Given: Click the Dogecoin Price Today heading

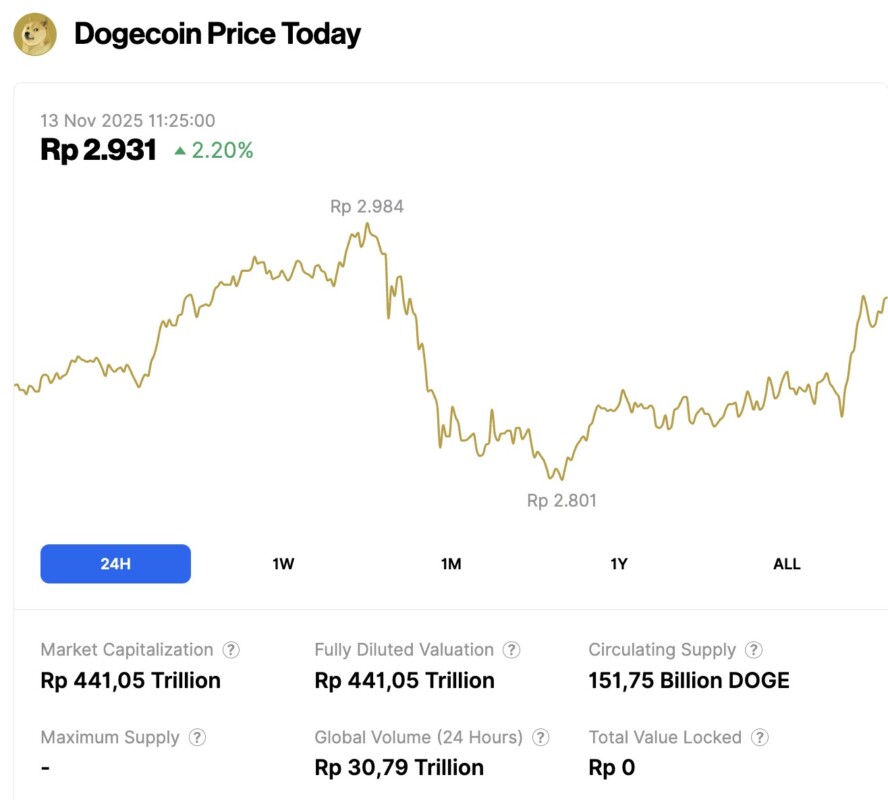Looking at the screenshot, I should pyautogui.click(x=217, y=34).
